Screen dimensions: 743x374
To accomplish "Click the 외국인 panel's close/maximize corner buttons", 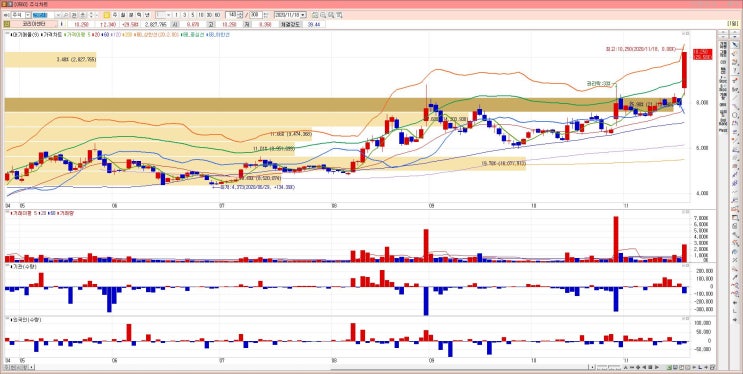I will point(686,319).
